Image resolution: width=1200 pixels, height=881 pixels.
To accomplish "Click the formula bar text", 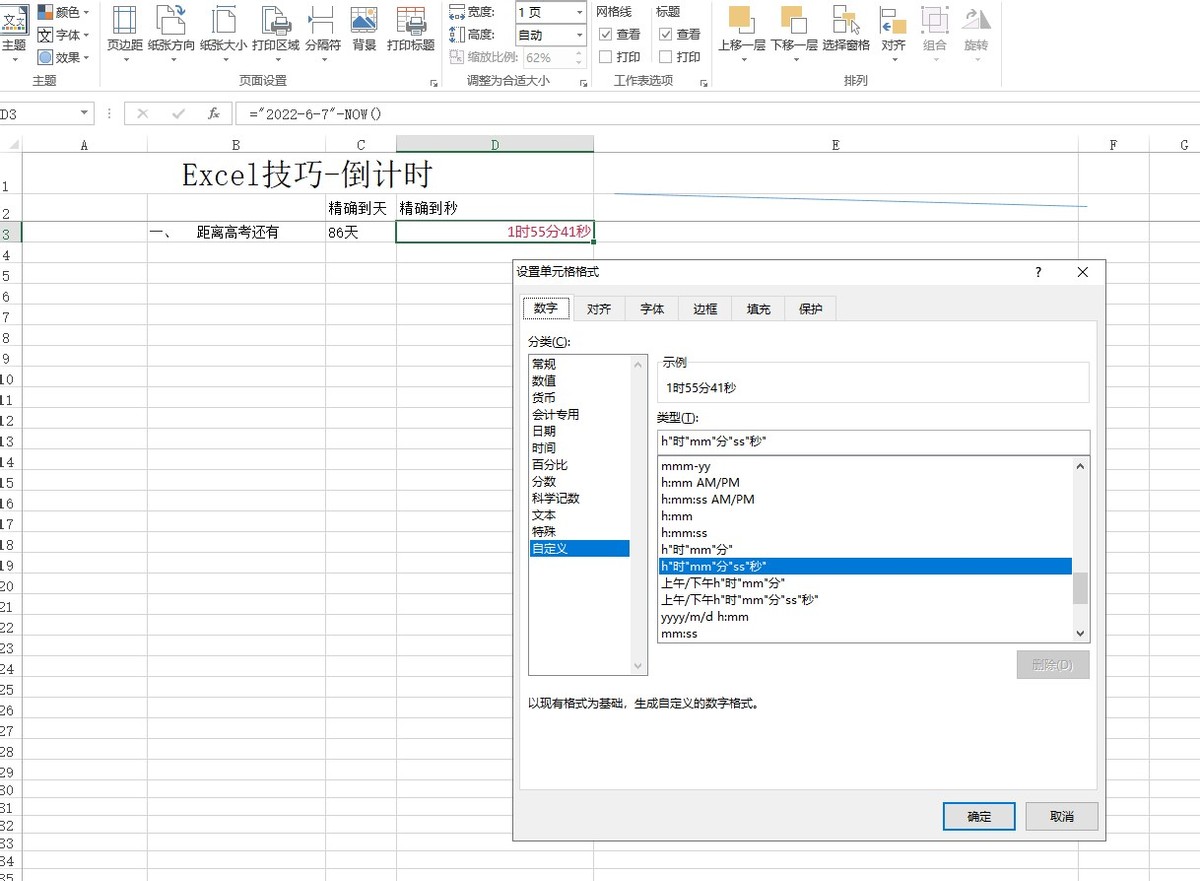I will 316,114.
